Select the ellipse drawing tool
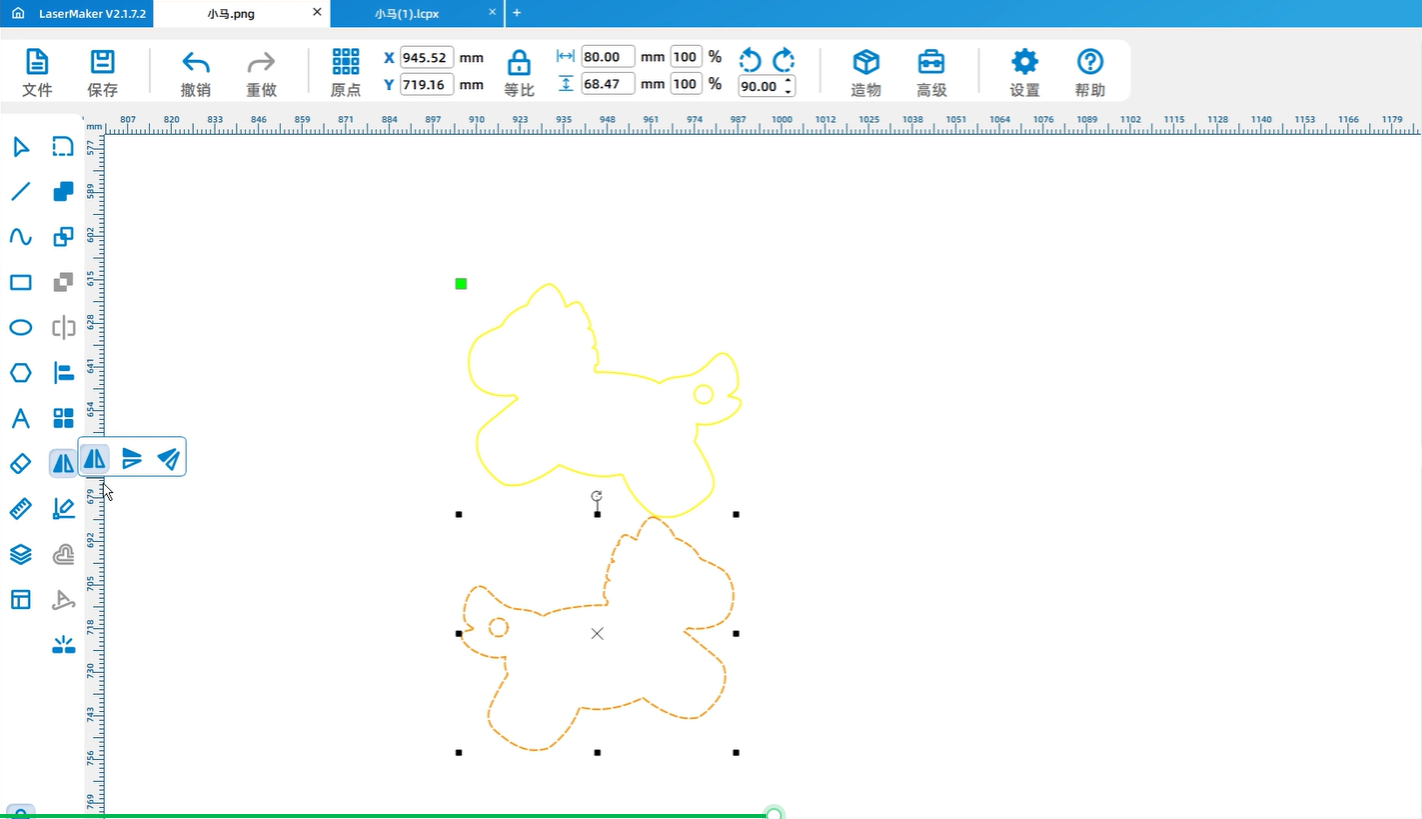 (x=21, y=328)
